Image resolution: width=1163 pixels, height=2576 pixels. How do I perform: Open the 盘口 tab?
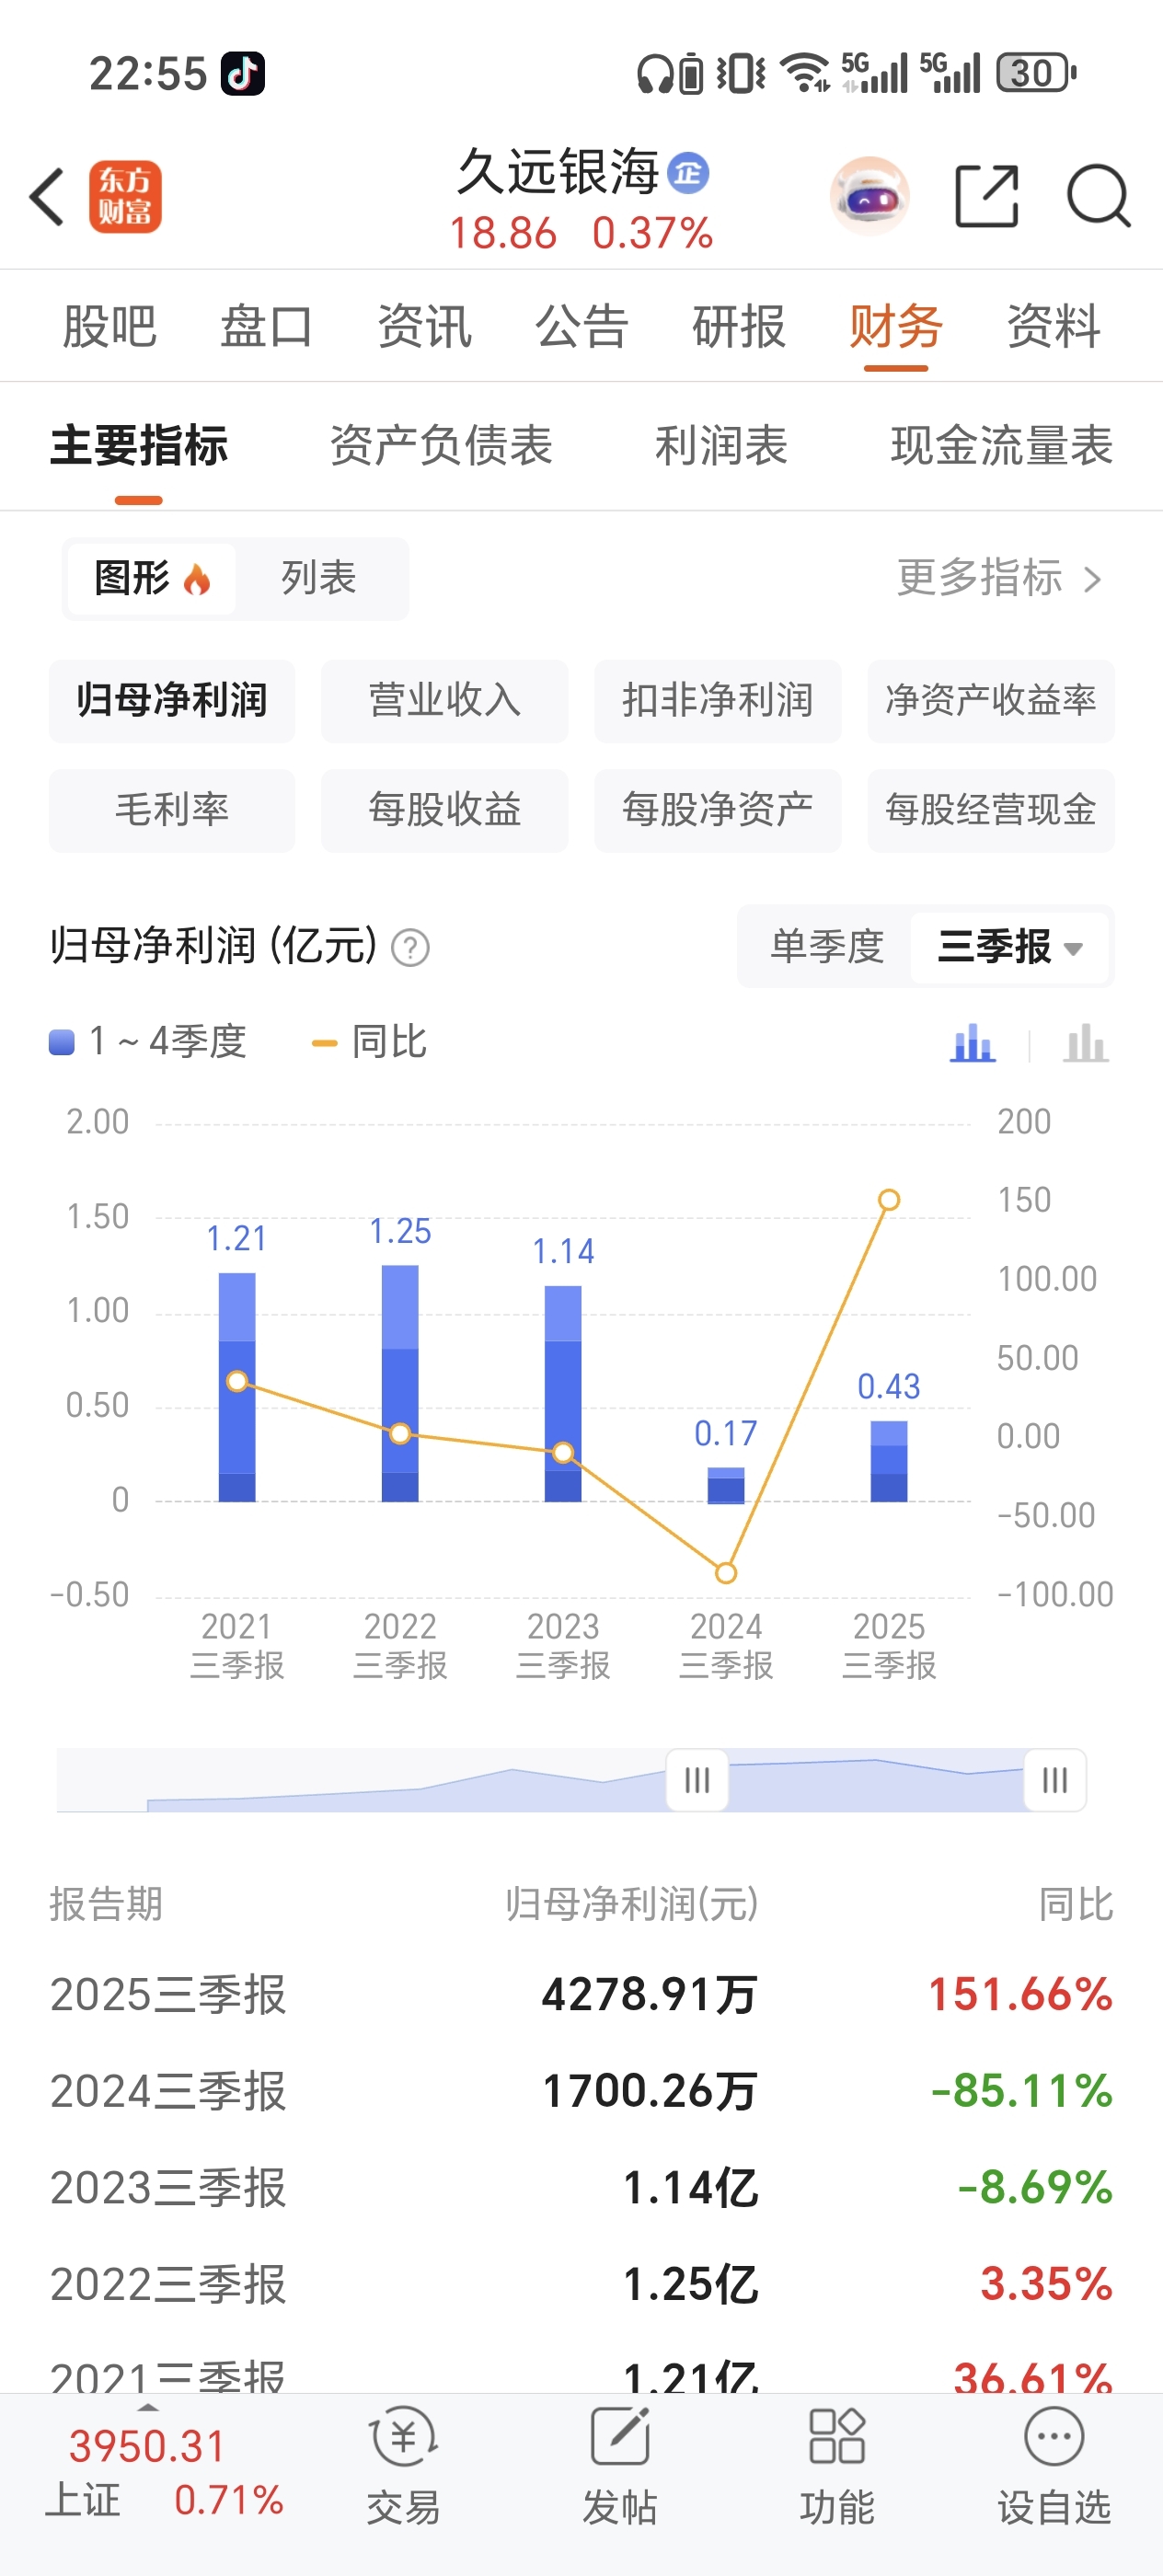tap(267, 327)
